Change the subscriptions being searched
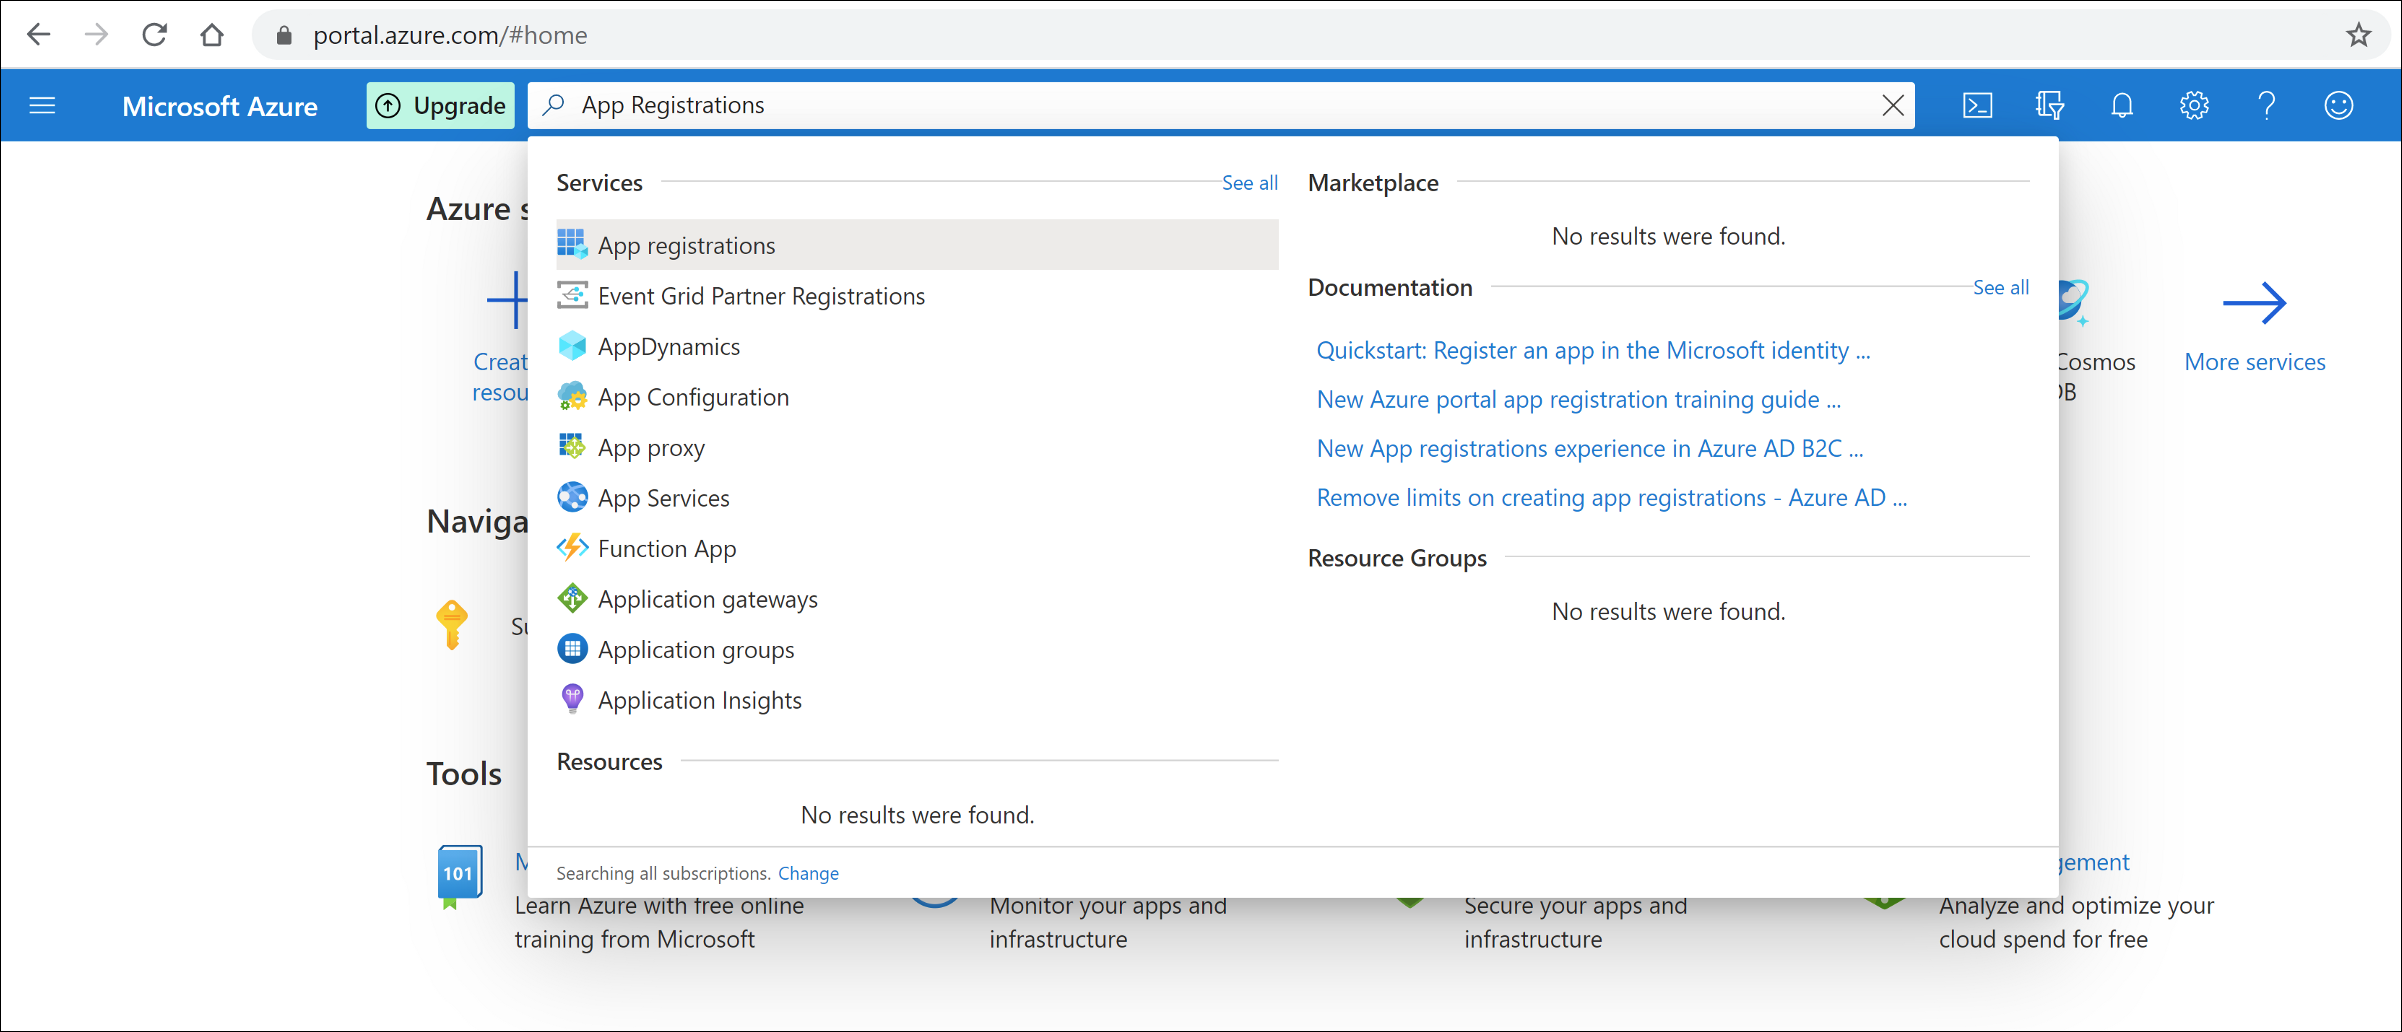Viewport: 2402px width, 1032px height. [808, 873]
